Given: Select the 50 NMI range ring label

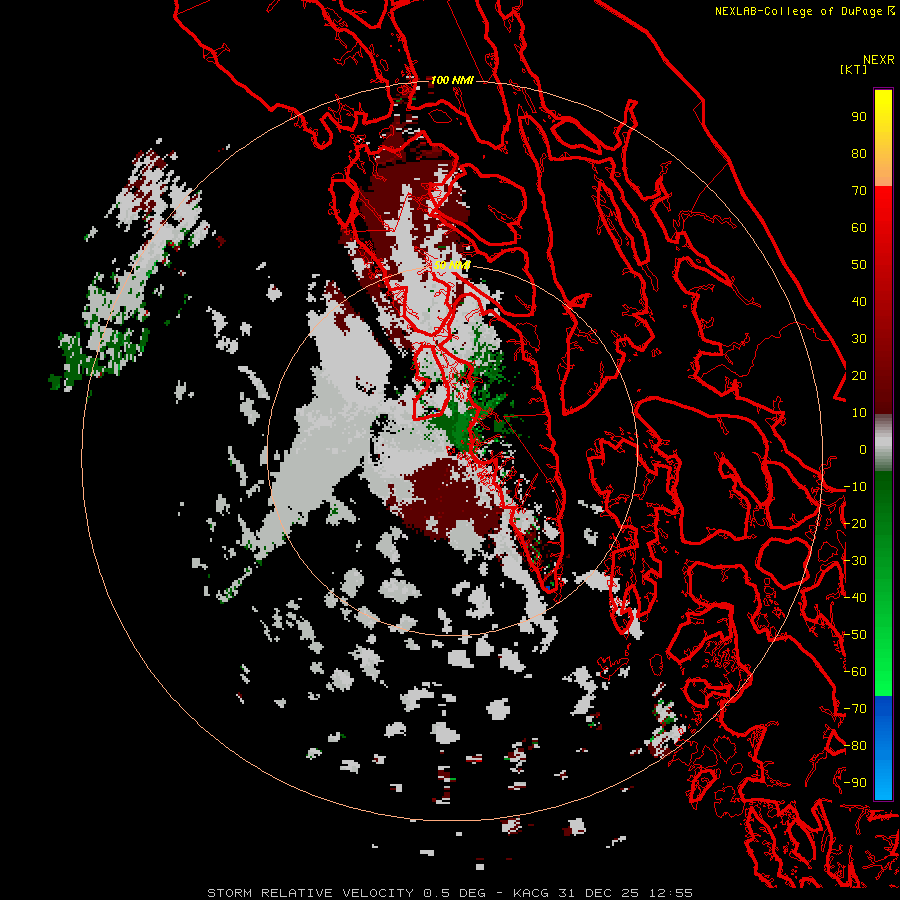Looking at the screenshot, I should pyautogui.click(x=452, y=265).
